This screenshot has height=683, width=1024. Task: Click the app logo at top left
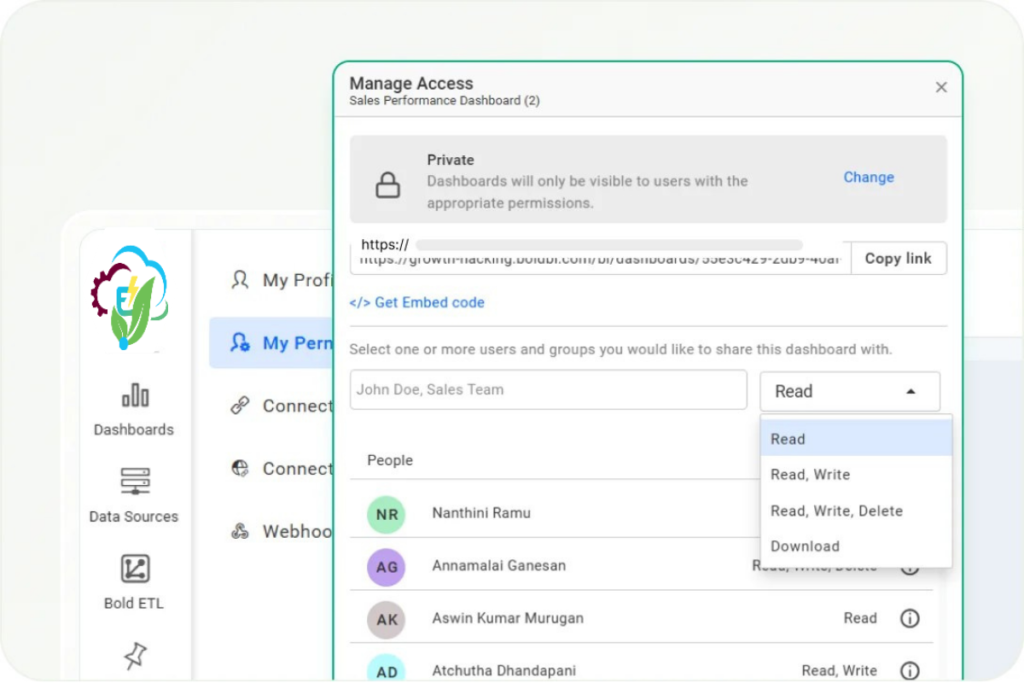130,298
